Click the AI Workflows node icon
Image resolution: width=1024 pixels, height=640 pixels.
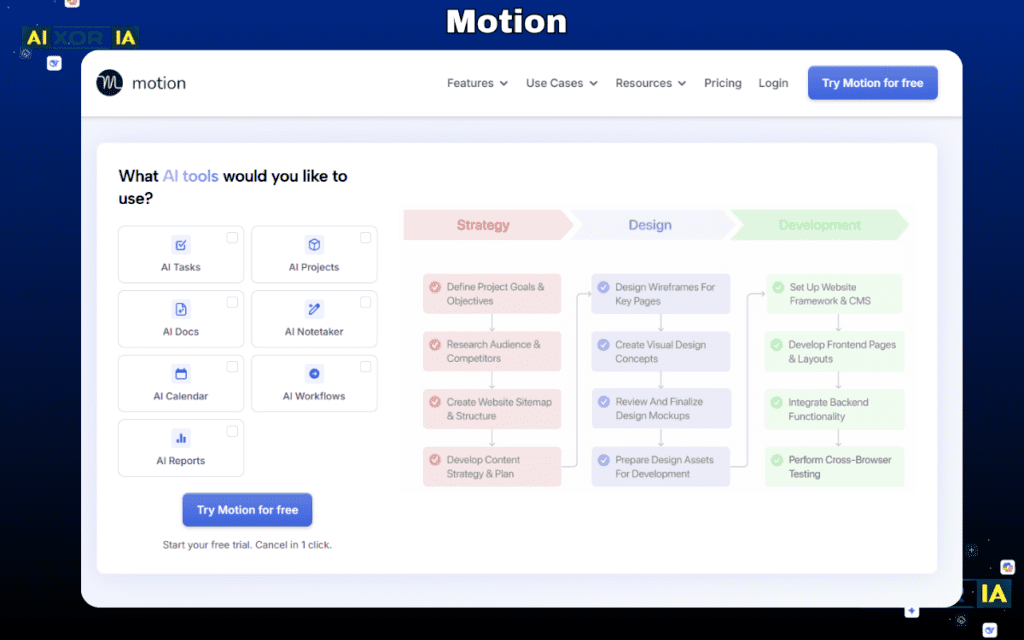point(314,373)
